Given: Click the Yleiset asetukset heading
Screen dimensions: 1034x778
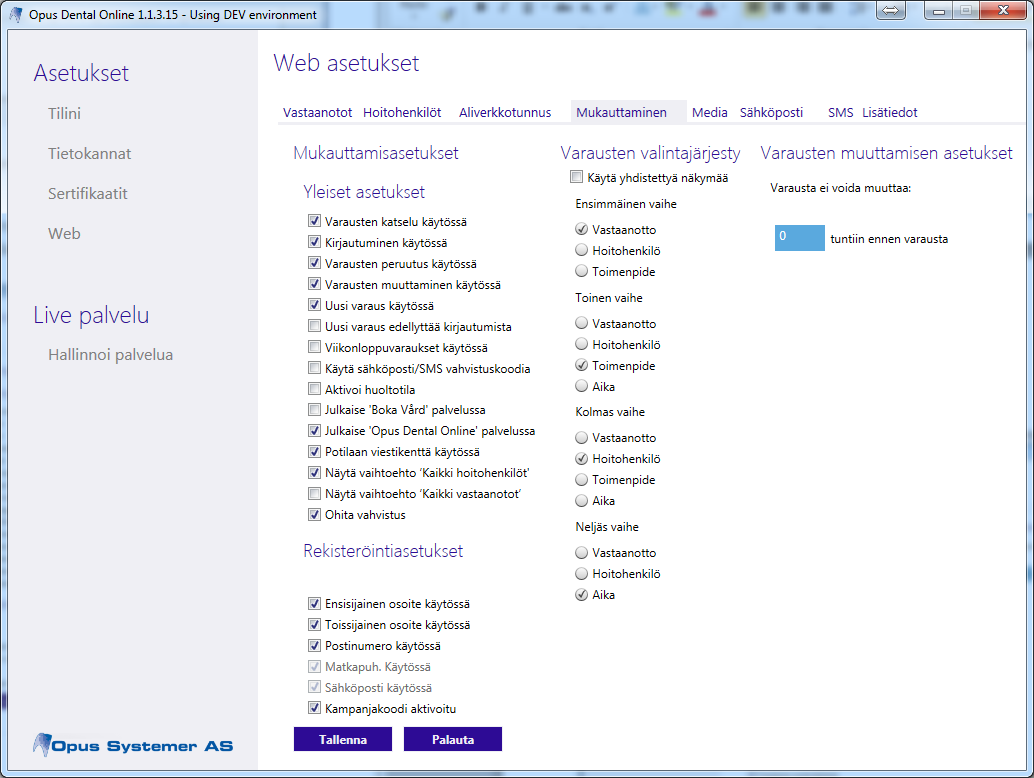Looking at the screenshot, I should pyautogui.click(x=364, y=192).
